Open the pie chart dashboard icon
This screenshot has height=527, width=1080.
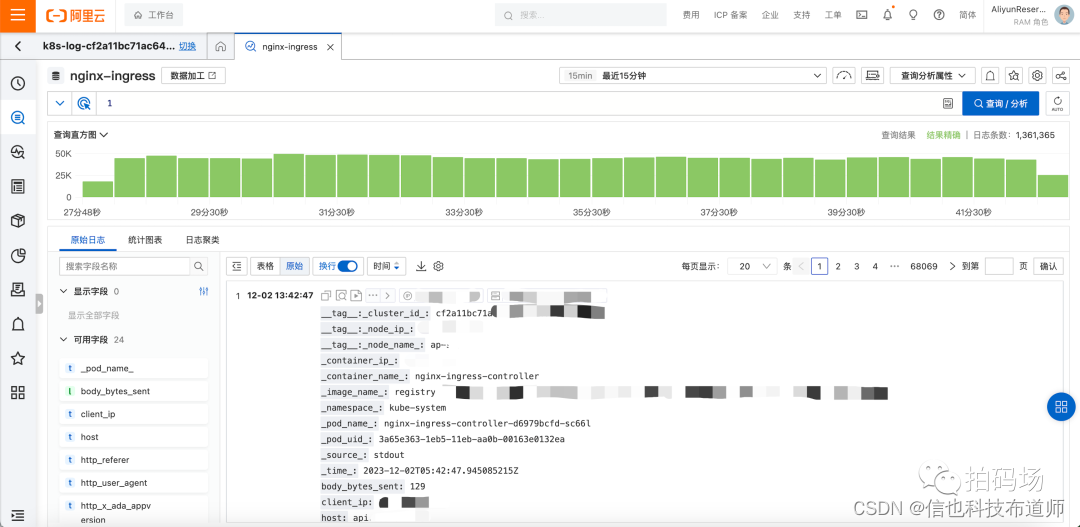click(x=18, y=256)
